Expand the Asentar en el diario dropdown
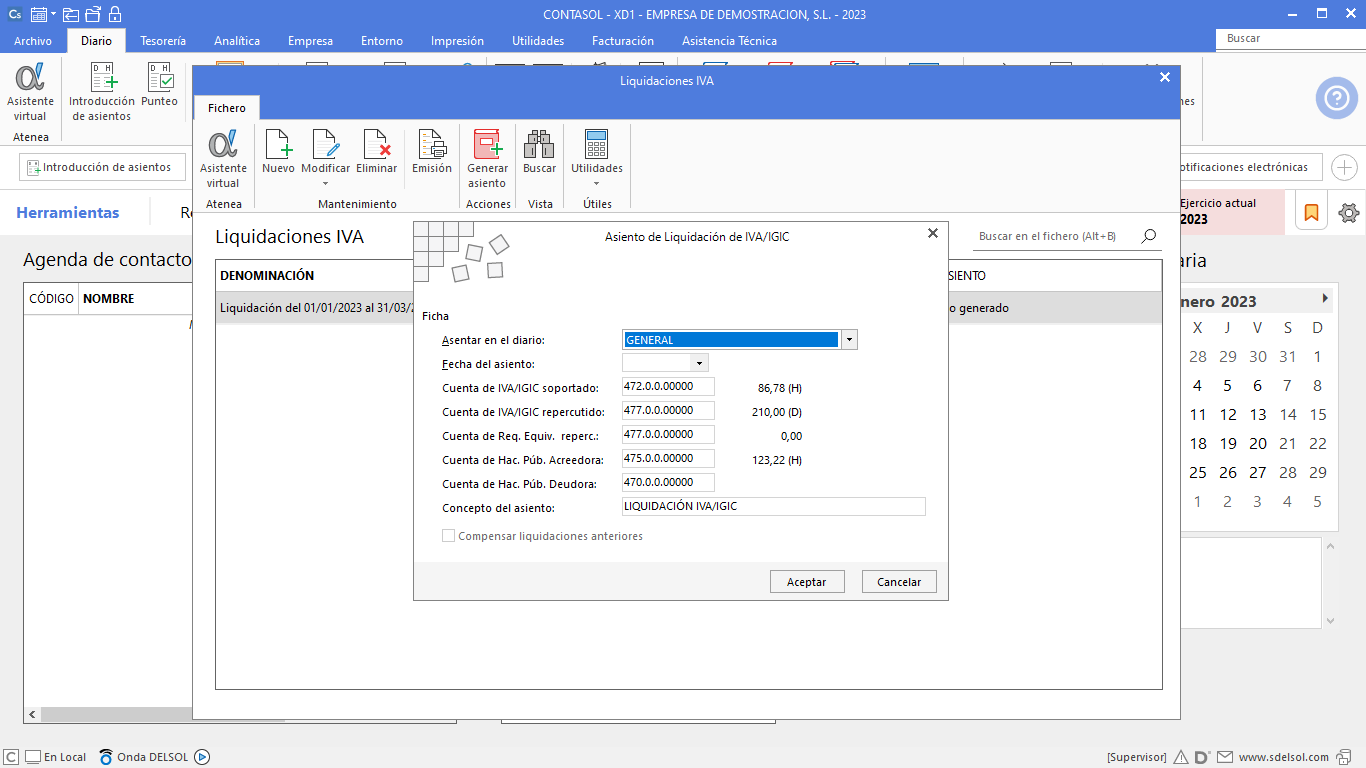This screenshot has height=768, width=1366. pyautogui.click(x=849, y=340)
